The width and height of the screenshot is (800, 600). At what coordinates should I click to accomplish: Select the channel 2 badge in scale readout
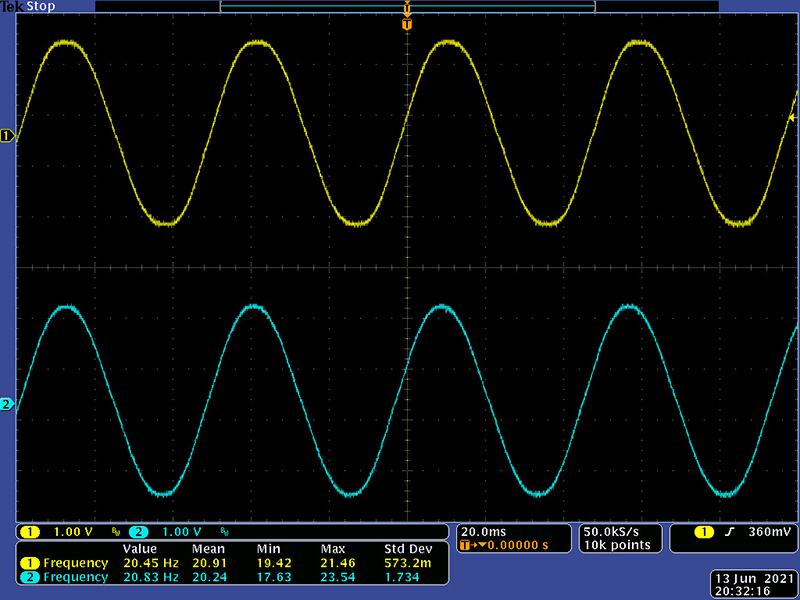(x=138, y=531)
